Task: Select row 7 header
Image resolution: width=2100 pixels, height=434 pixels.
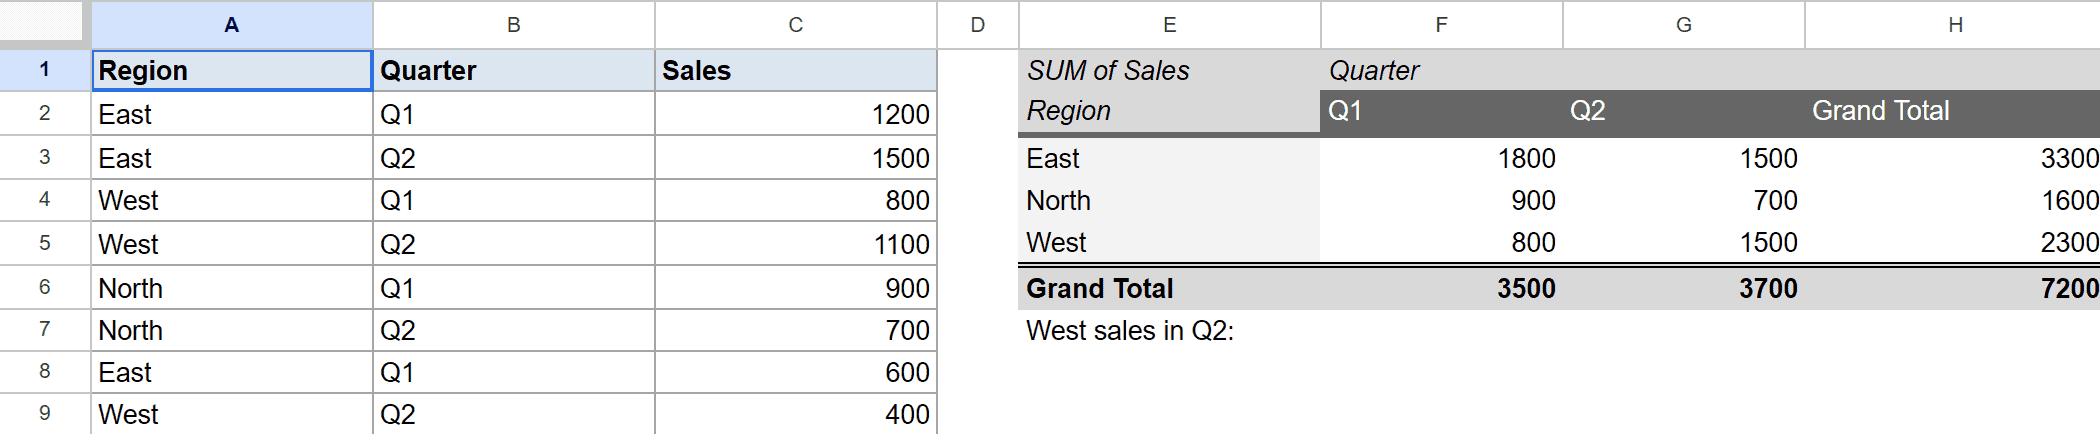Action: [45, 329]
